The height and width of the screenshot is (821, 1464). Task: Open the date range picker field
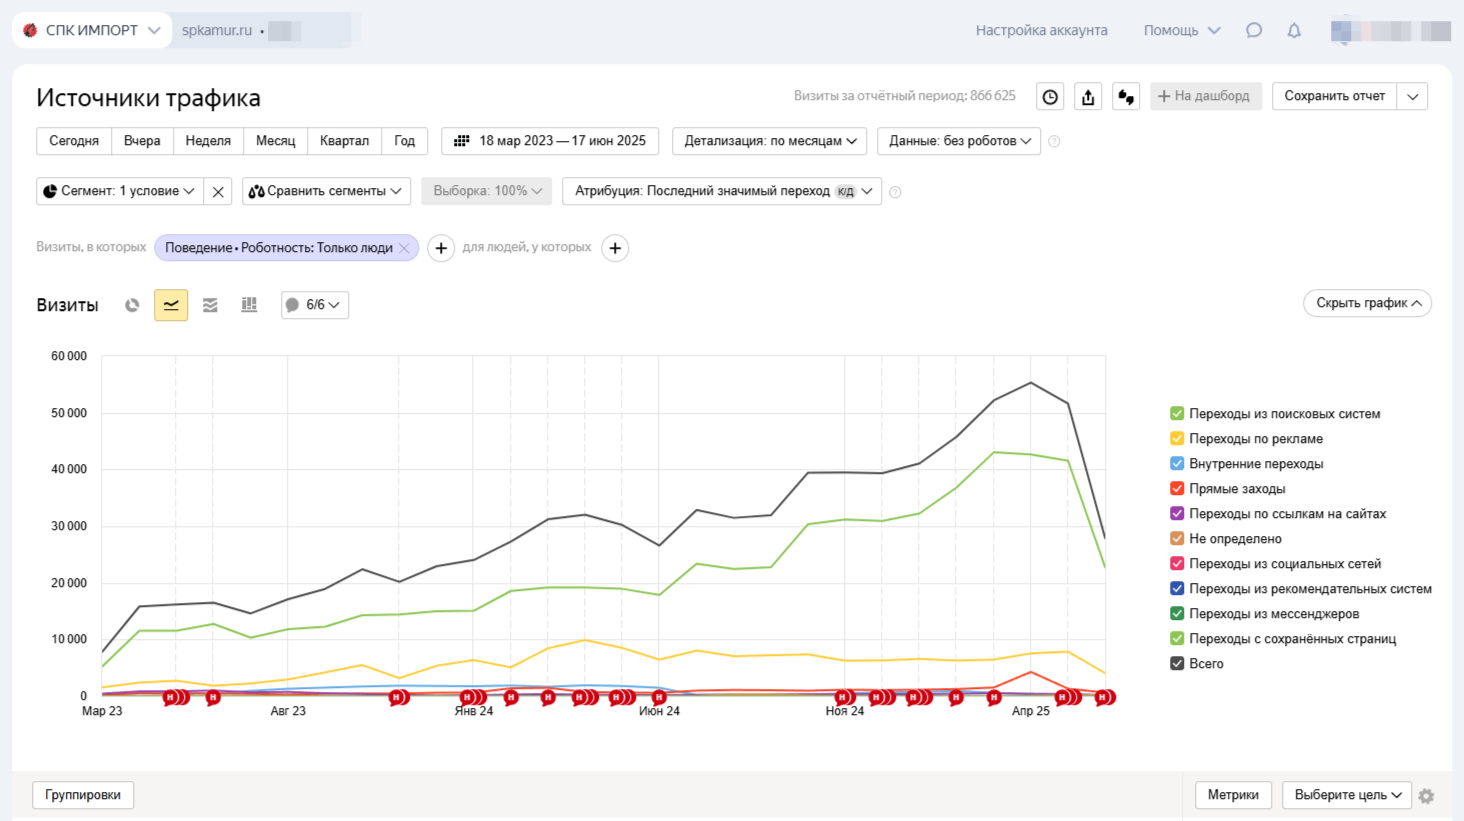pos(550,141)
